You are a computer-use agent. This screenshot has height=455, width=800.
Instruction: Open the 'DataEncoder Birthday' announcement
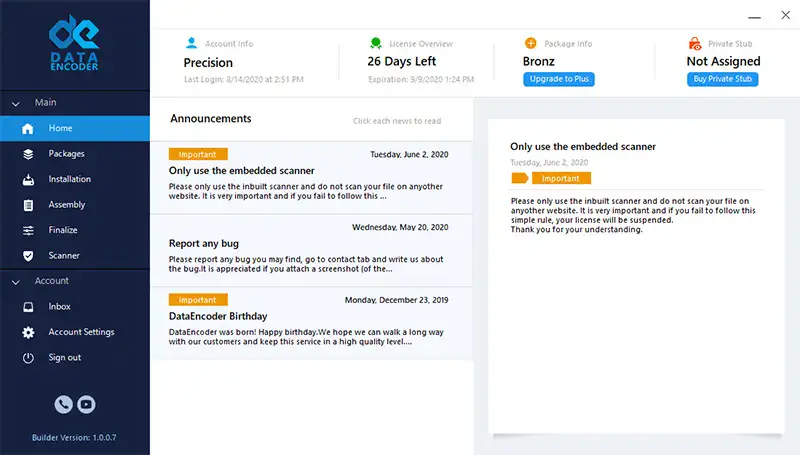[311, 323]
